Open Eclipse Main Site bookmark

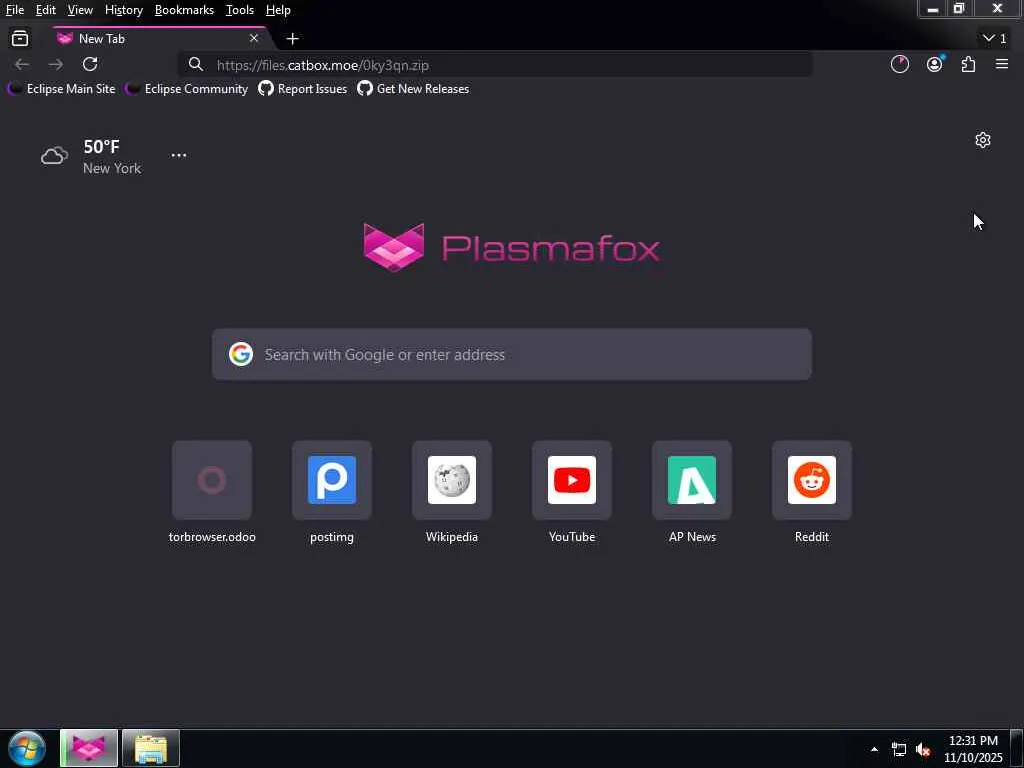click(x=61, y=89)
